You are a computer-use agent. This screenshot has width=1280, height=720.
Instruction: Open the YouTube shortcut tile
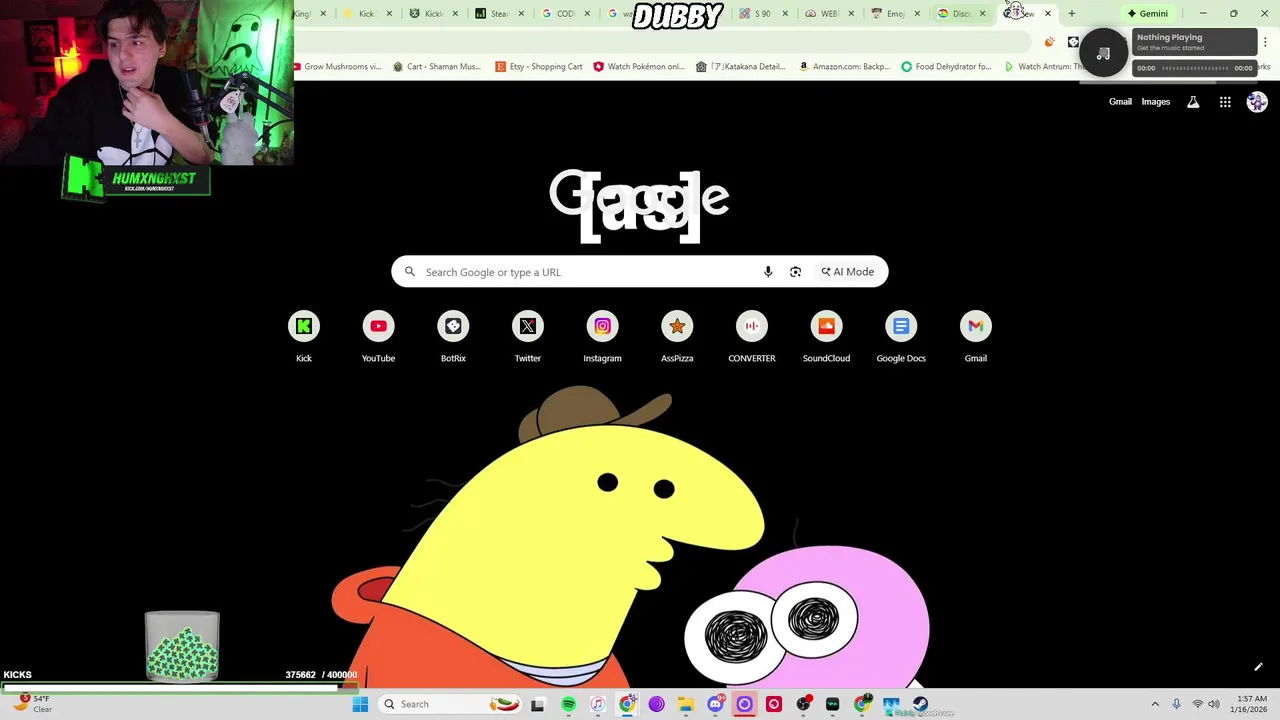click(378, 337)
